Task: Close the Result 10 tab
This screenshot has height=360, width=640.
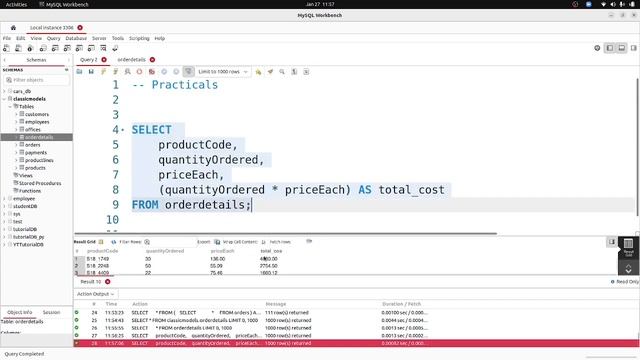Action: (107, 282)
